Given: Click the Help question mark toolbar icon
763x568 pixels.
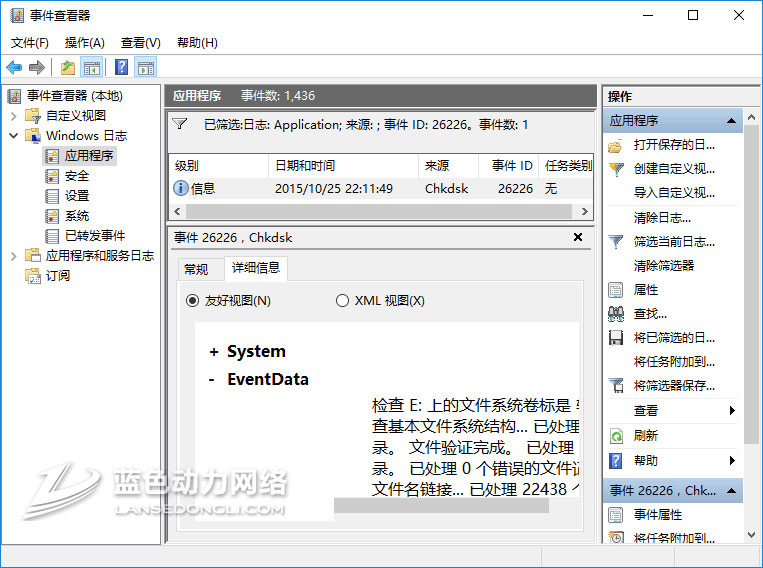Looking at the screenshot, I should tap(121, 67).
